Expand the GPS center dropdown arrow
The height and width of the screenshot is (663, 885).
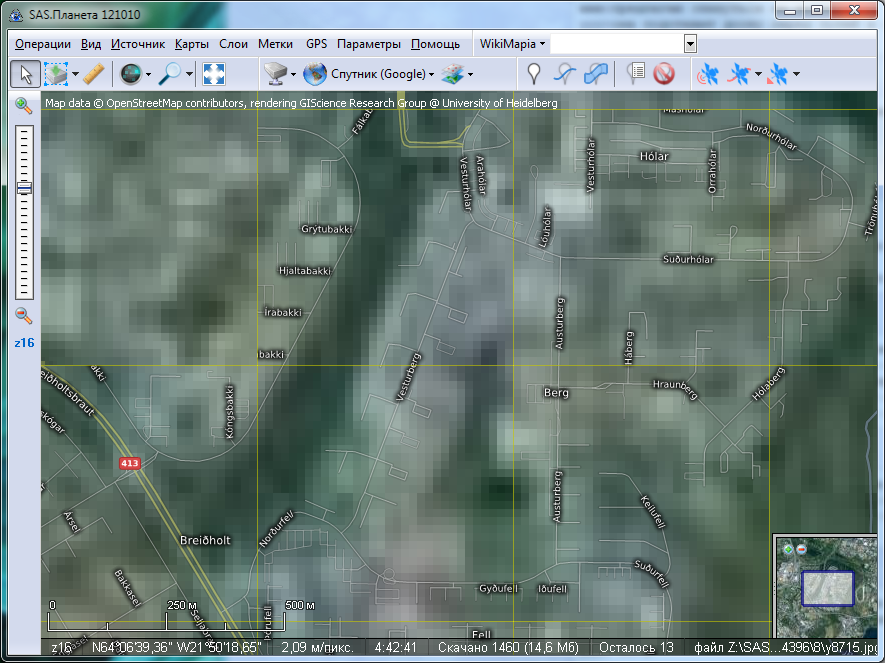(796, 74)
